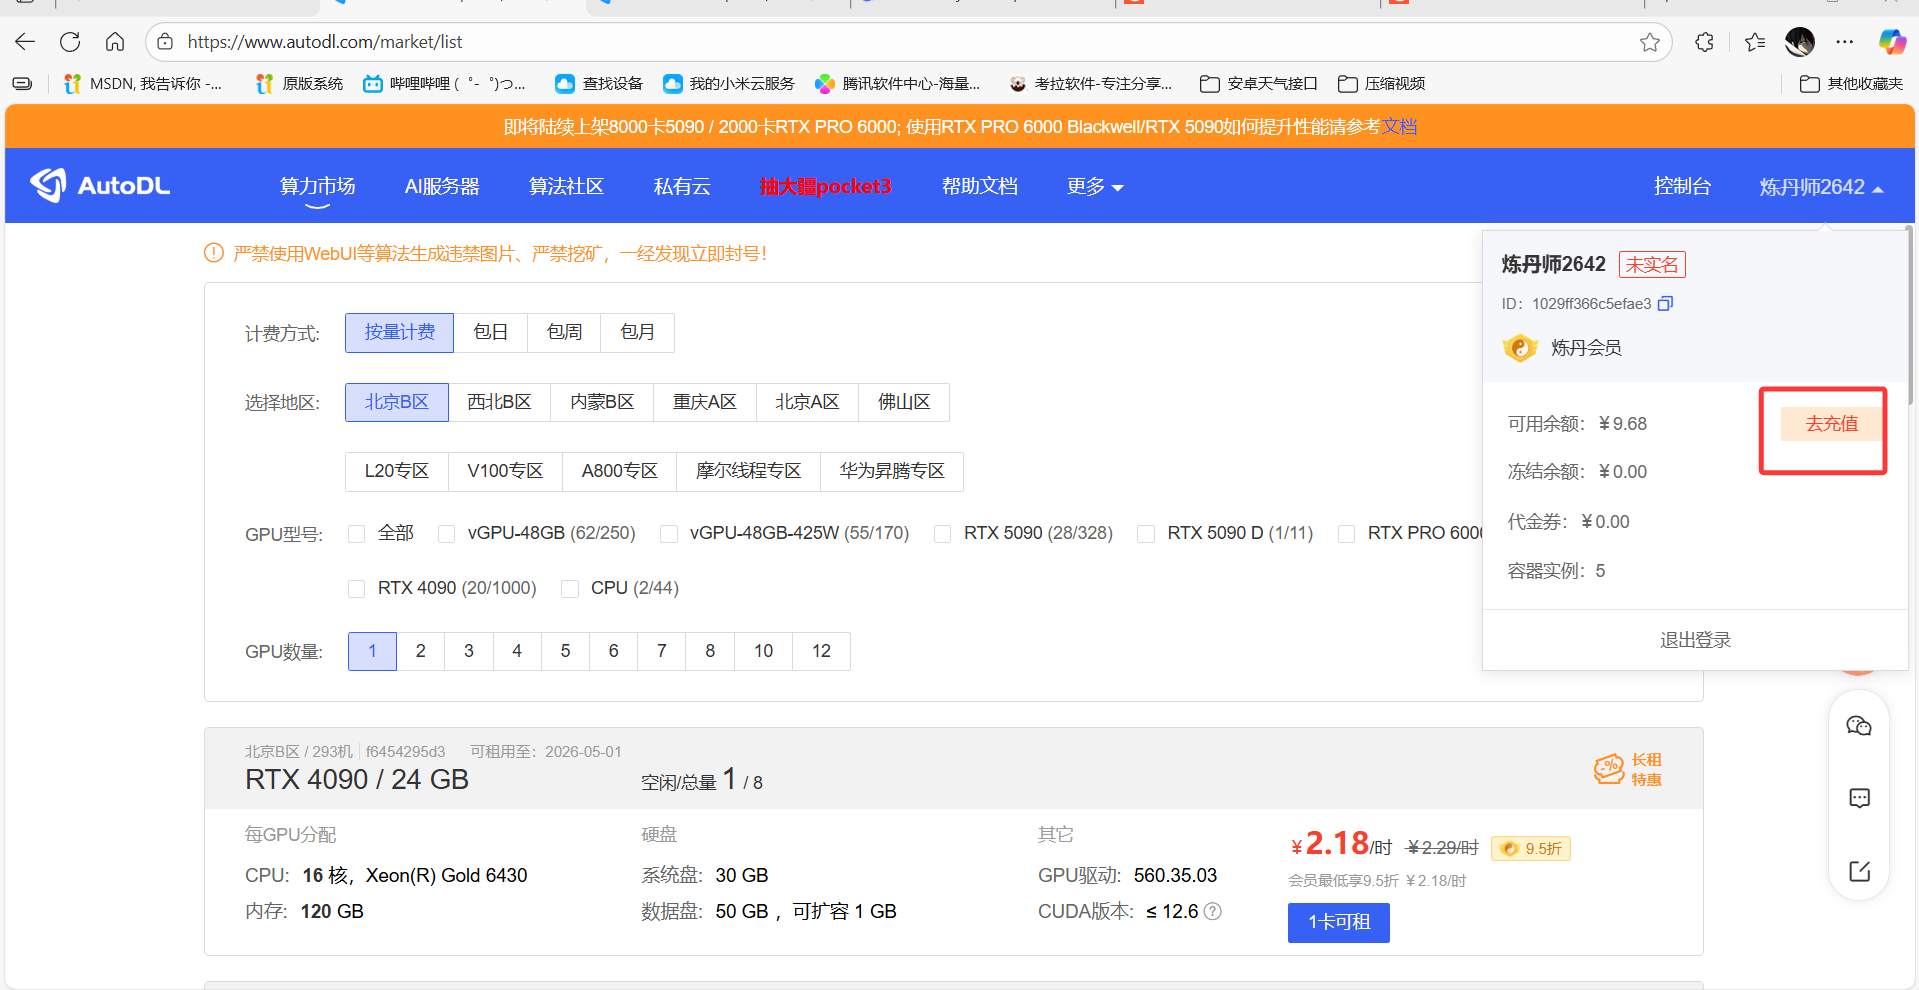Select the 西北B区 region tab
The height and width of the screenshot is (990, 1919).
point(499,402)
